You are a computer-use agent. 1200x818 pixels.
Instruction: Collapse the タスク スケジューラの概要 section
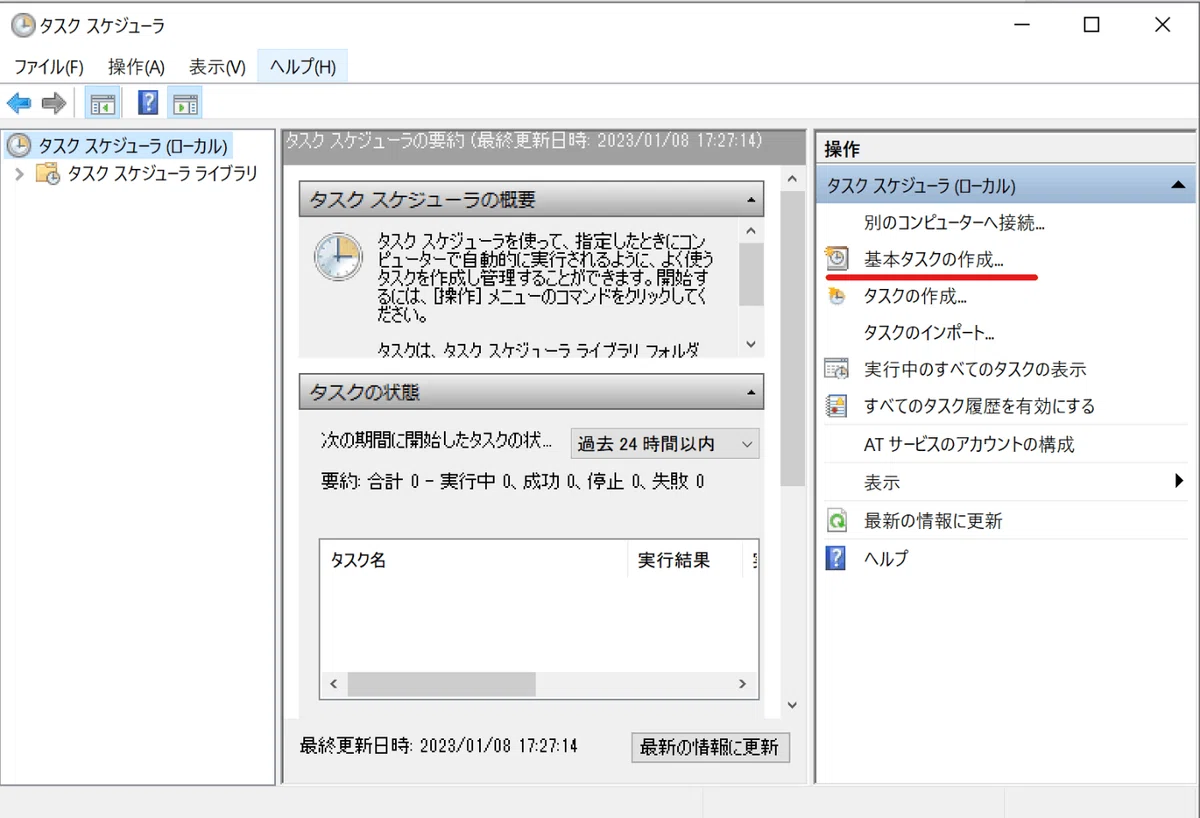(751, 200)
